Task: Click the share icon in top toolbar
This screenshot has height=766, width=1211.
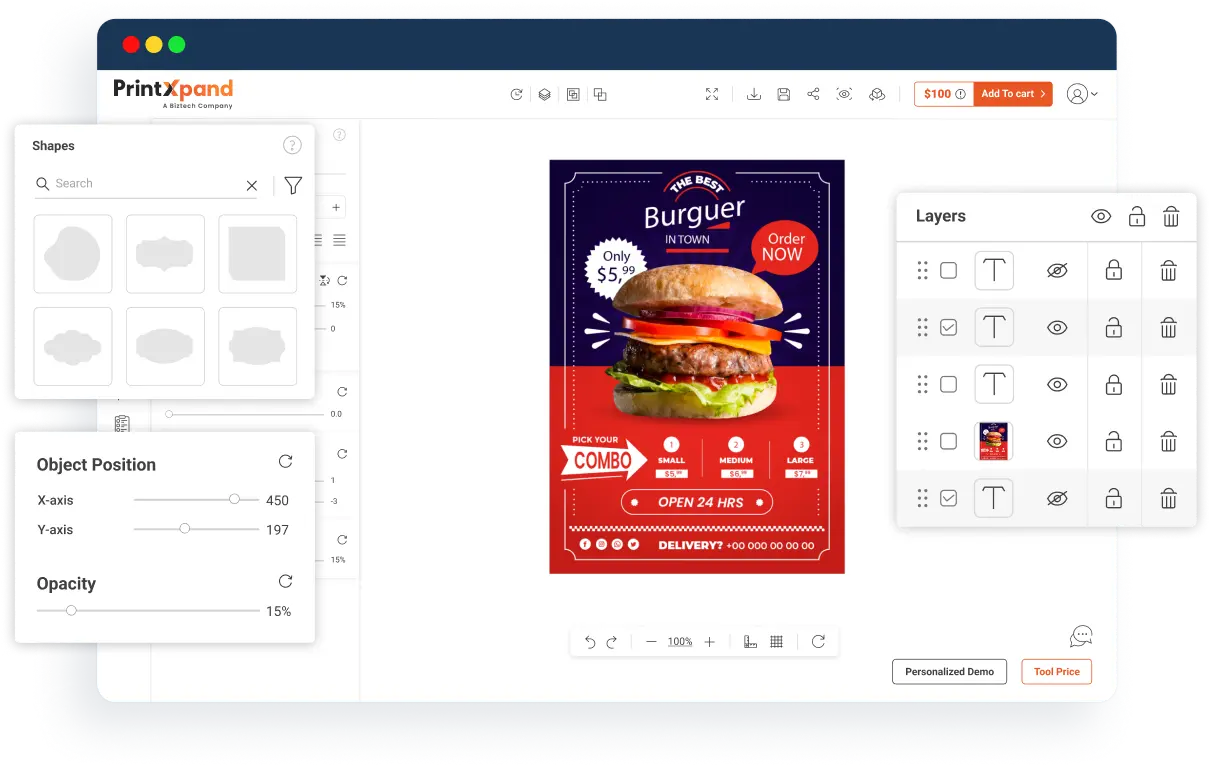Action: (x=813, y=94)
